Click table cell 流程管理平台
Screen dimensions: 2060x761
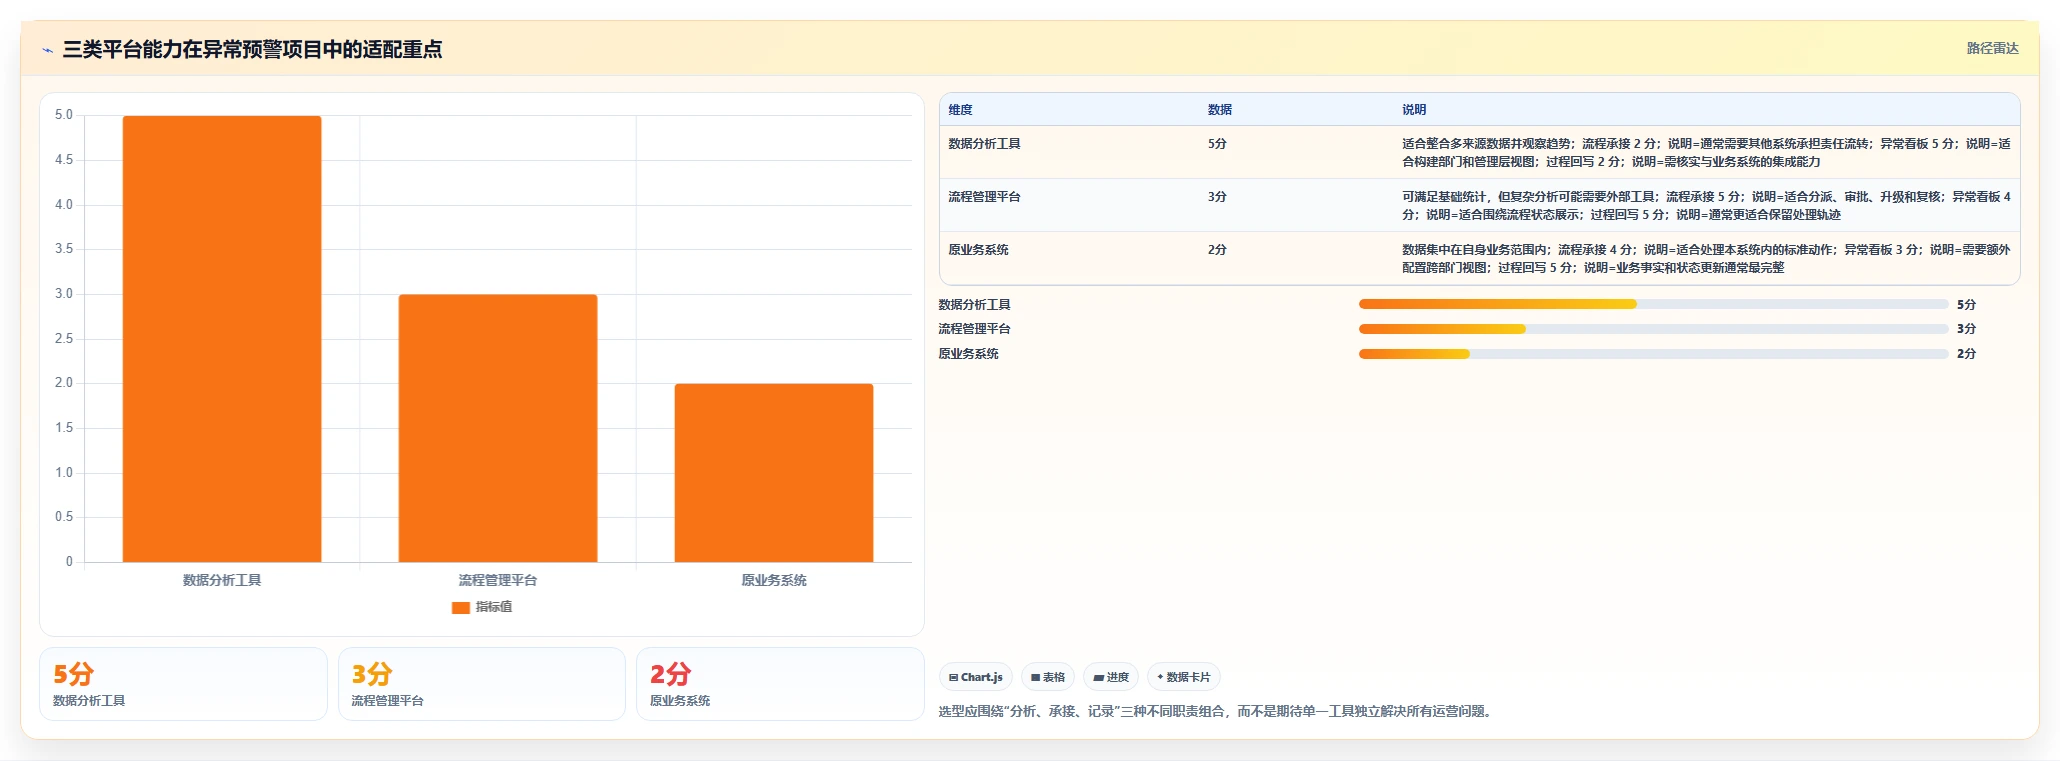coord(984,197)
